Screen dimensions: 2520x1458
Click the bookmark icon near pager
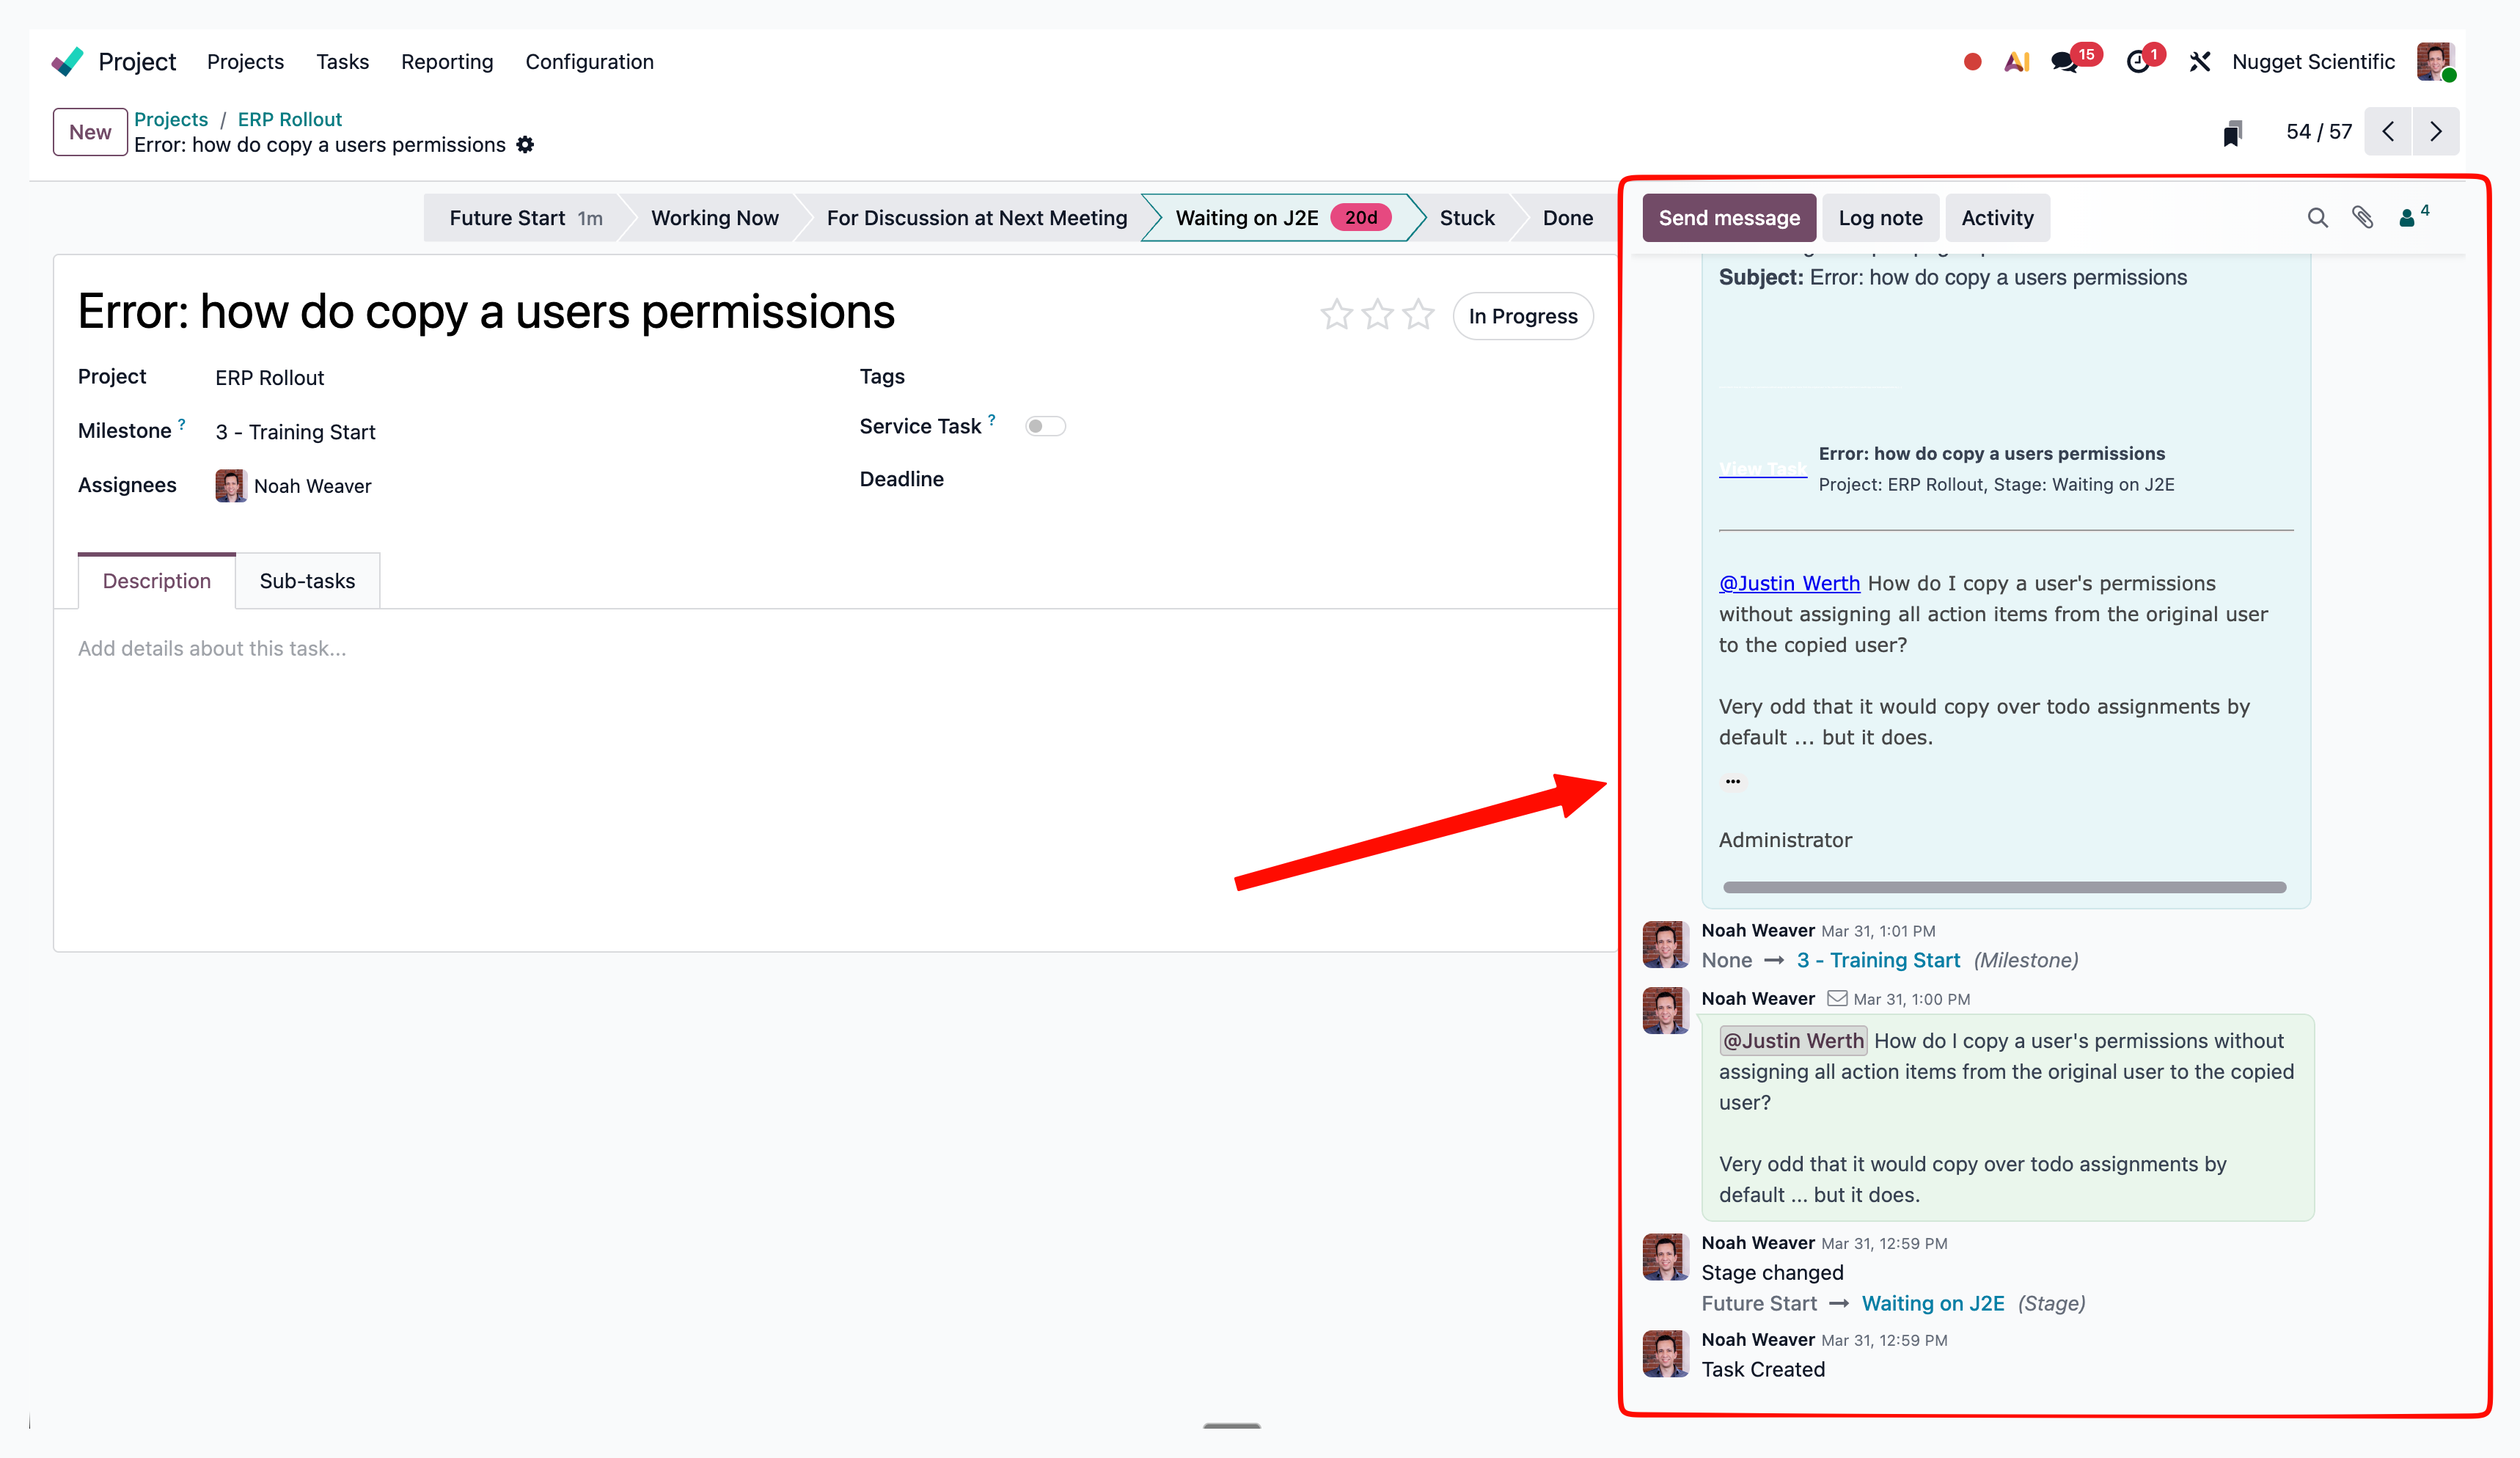click(x=2232, y=133)
